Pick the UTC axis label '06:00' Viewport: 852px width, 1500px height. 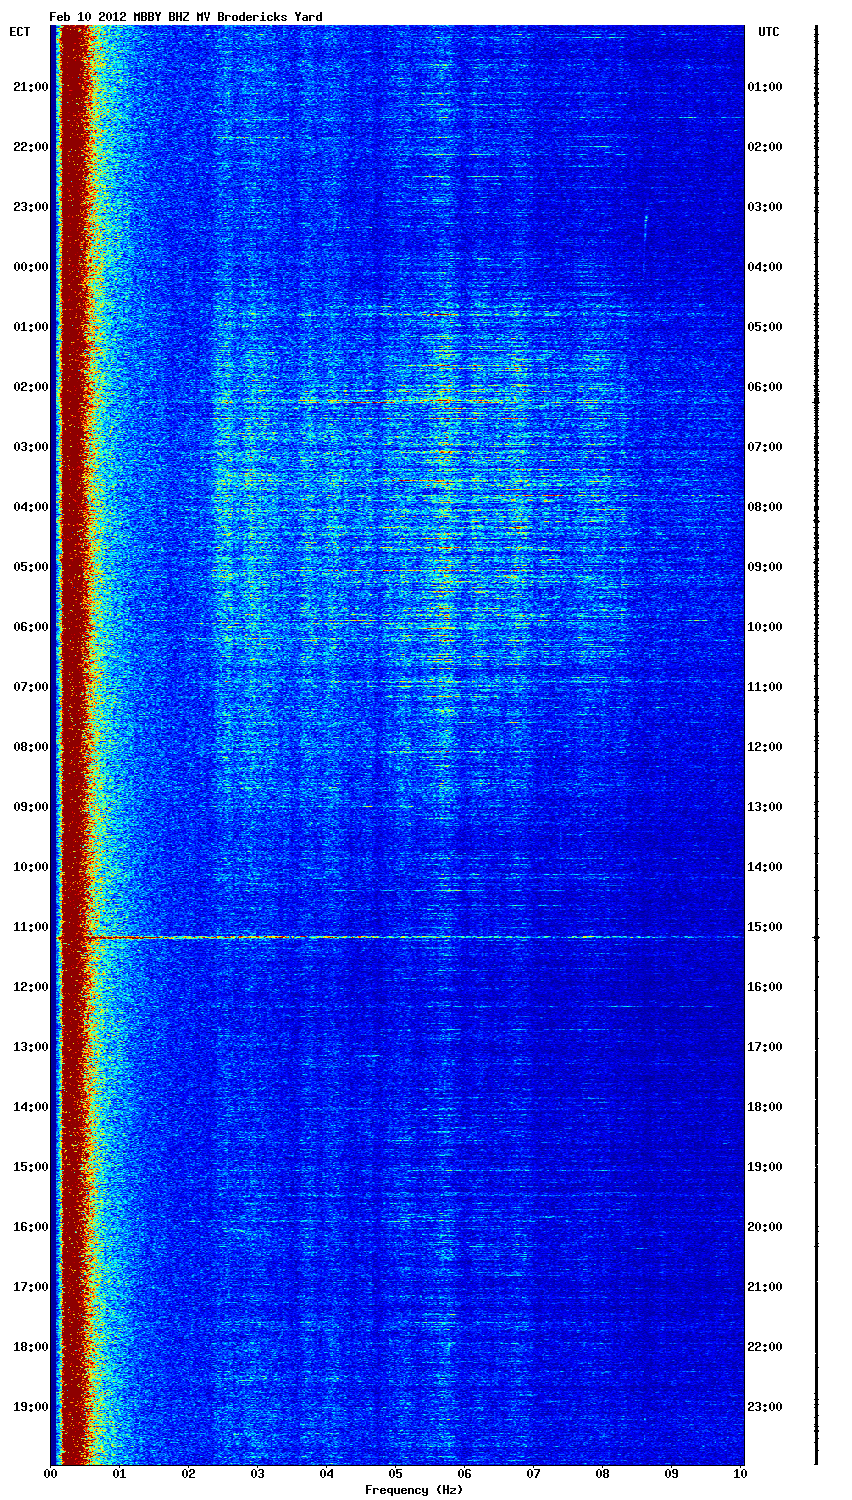tap(765, 387)
